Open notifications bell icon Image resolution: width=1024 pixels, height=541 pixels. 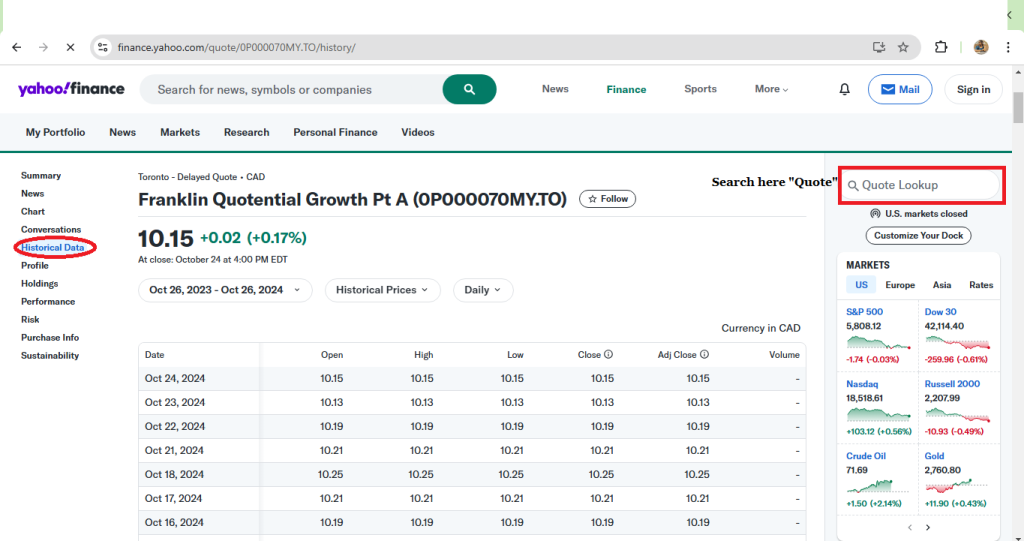[x=844, y=90]
